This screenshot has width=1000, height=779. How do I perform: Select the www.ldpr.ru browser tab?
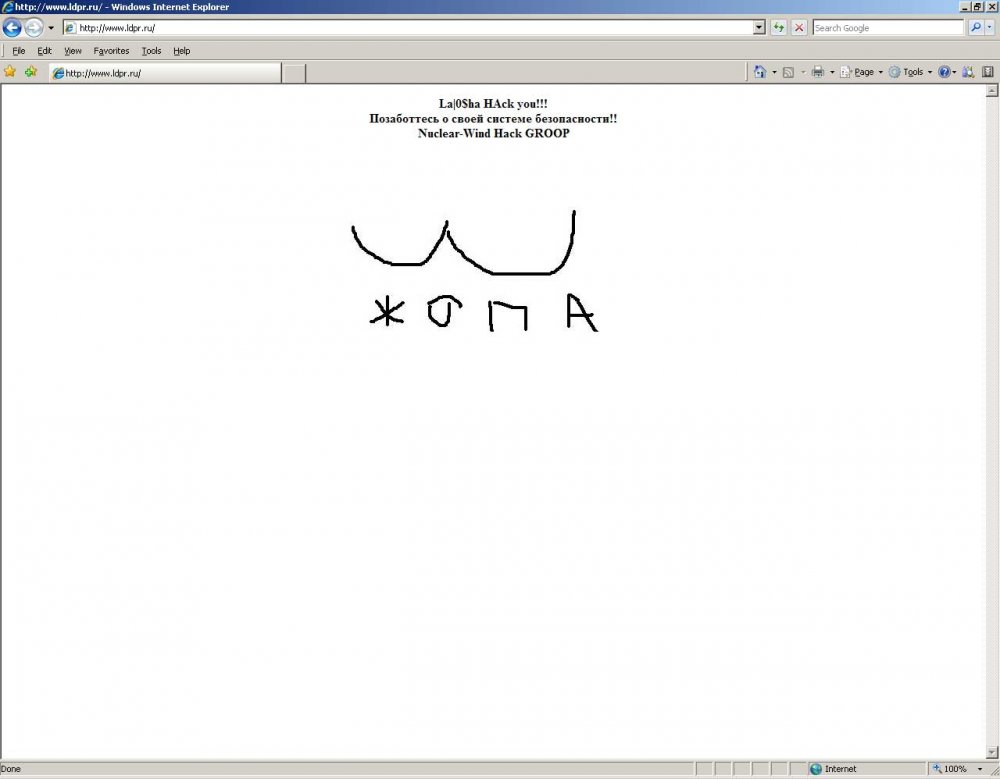[165, 73]
